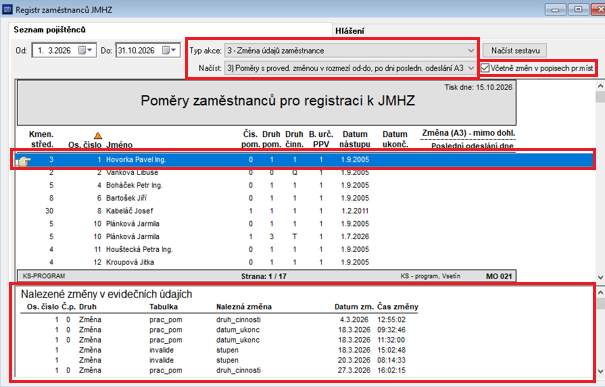Click Tisk dne: 15.10.2026 text
This screenshot has width=605, height=387.
[478, 87]
